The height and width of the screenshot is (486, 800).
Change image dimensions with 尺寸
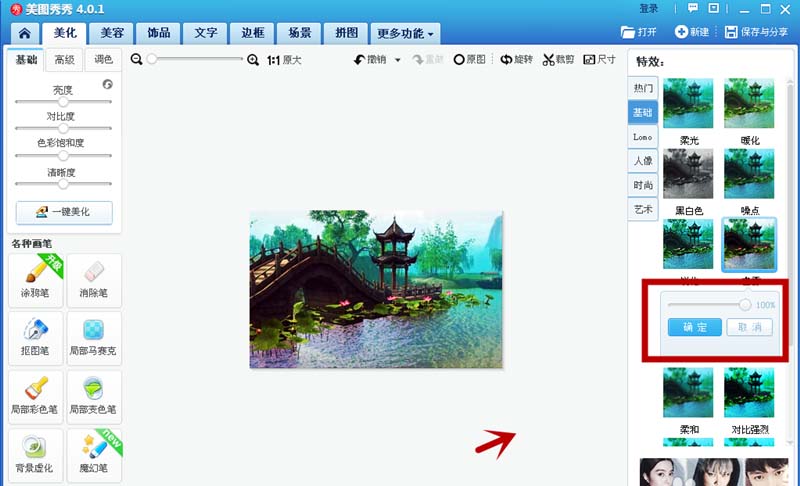point(599,60)
